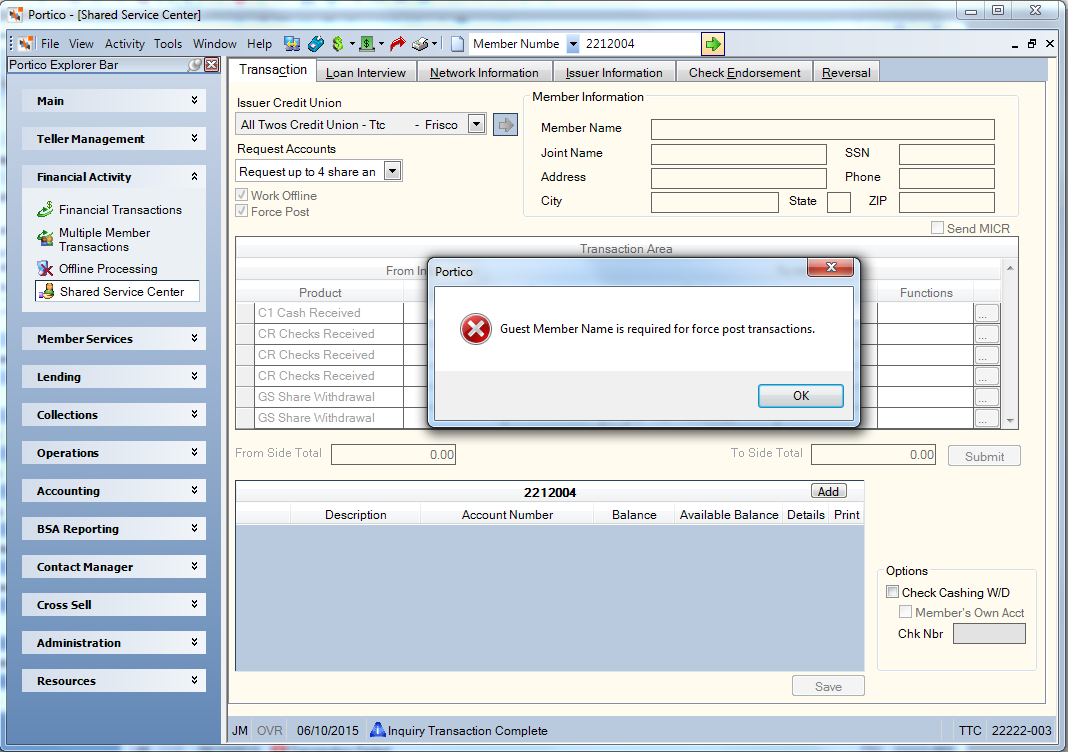1068x752 pixels.
Task: Open Offline Processing in sidebar
Action: click(97, 269)
